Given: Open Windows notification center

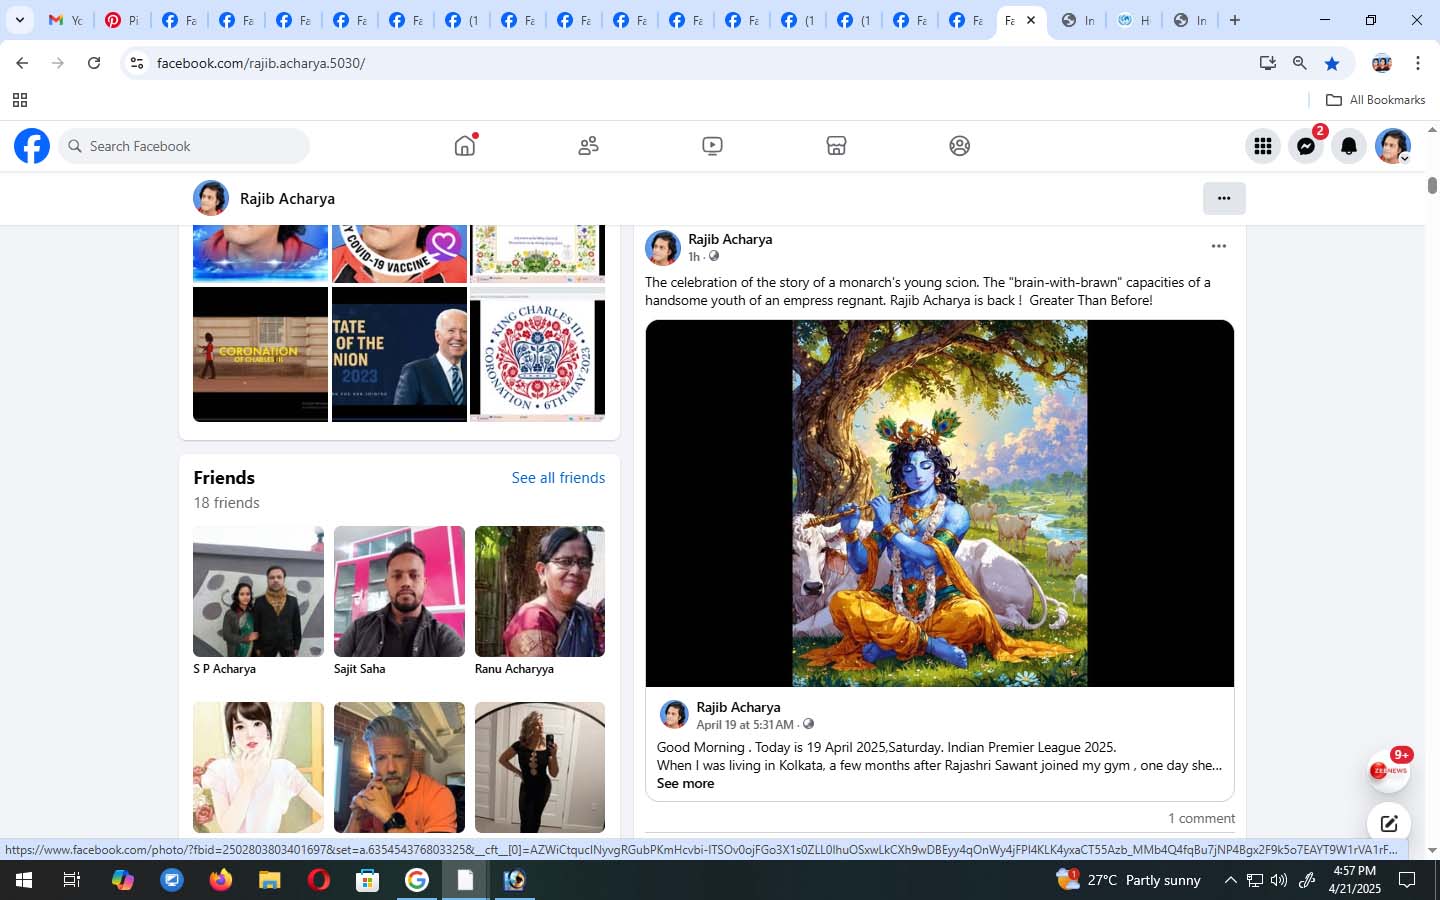Looking at the screenshot, I should pos(1407,880).
